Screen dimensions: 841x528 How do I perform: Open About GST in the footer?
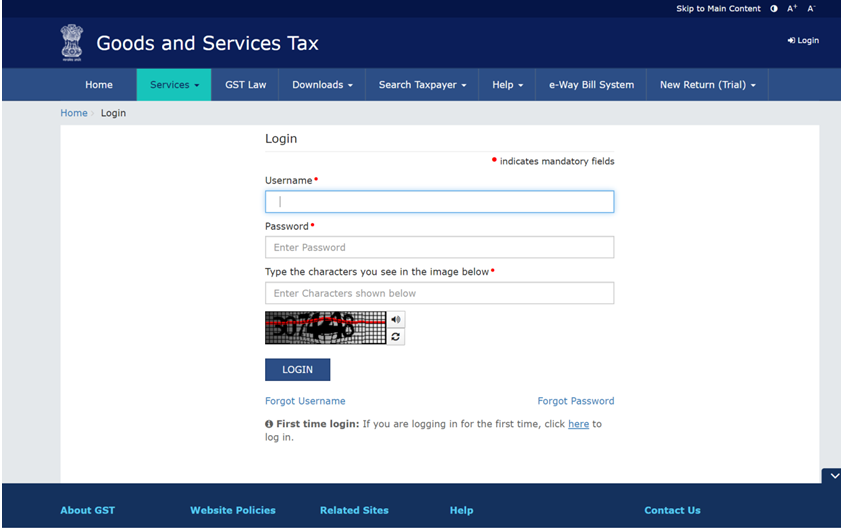click(x=87, y=510)
